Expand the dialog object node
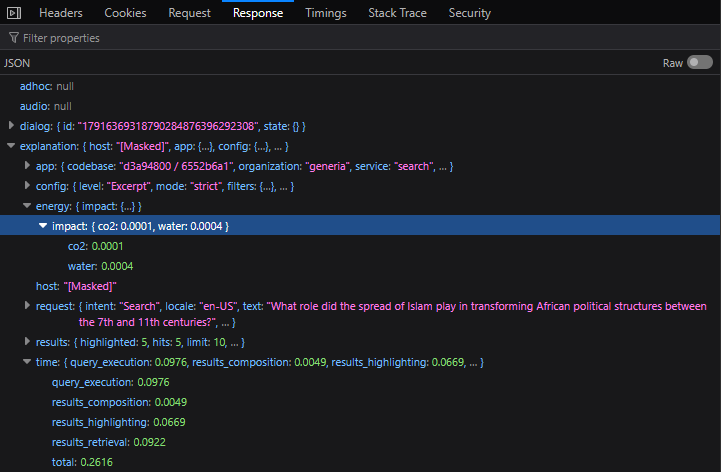 click(11, 126)
